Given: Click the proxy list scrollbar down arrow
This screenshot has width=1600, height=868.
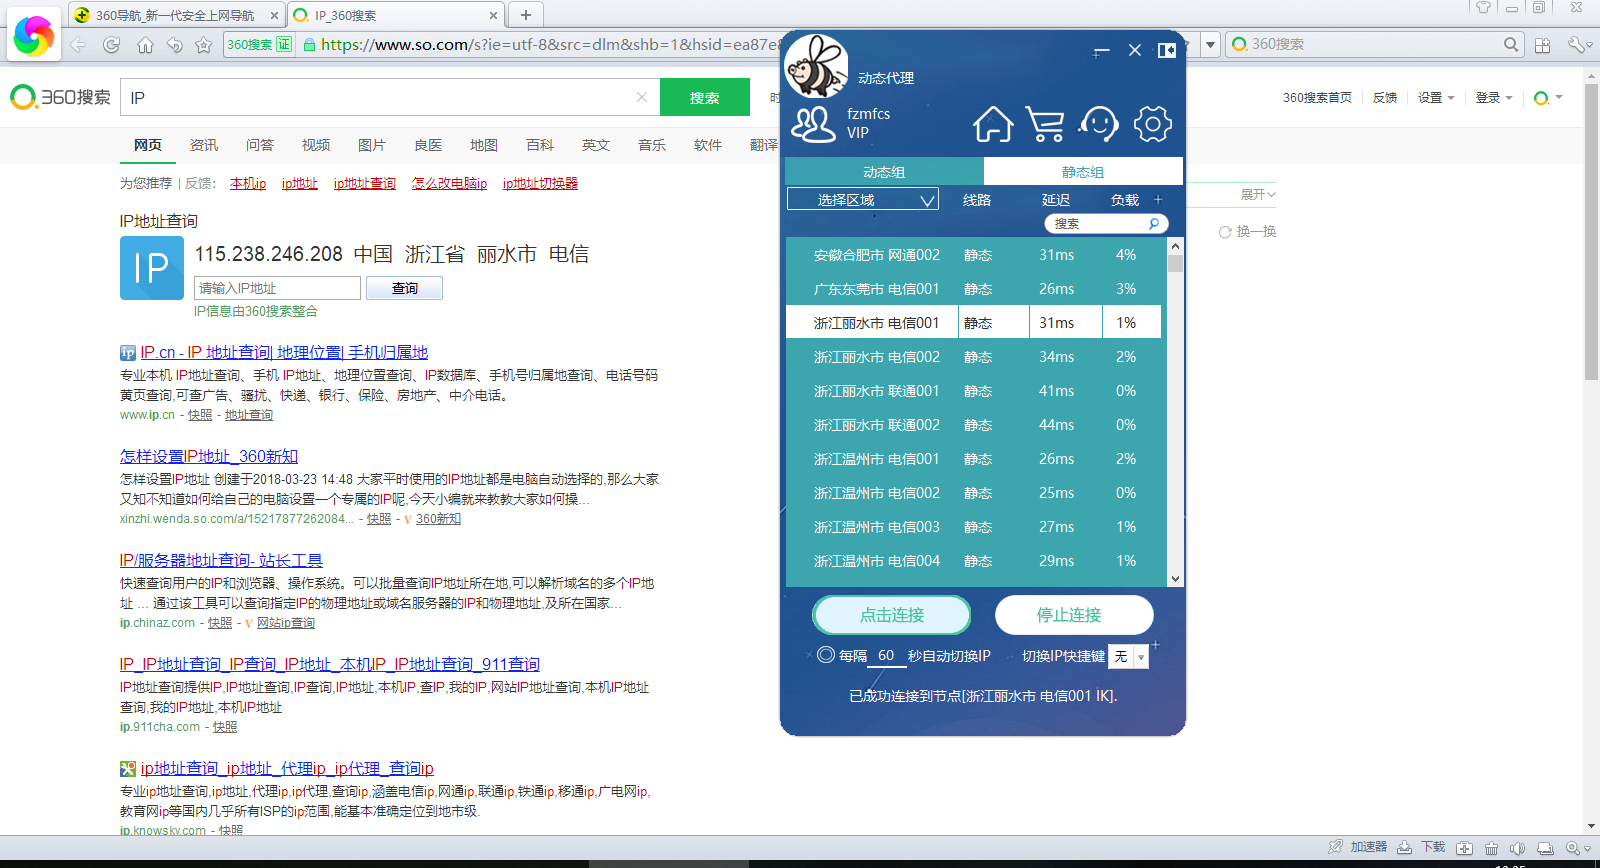Looking at the screenshot, I should [x=1175, y=578].
